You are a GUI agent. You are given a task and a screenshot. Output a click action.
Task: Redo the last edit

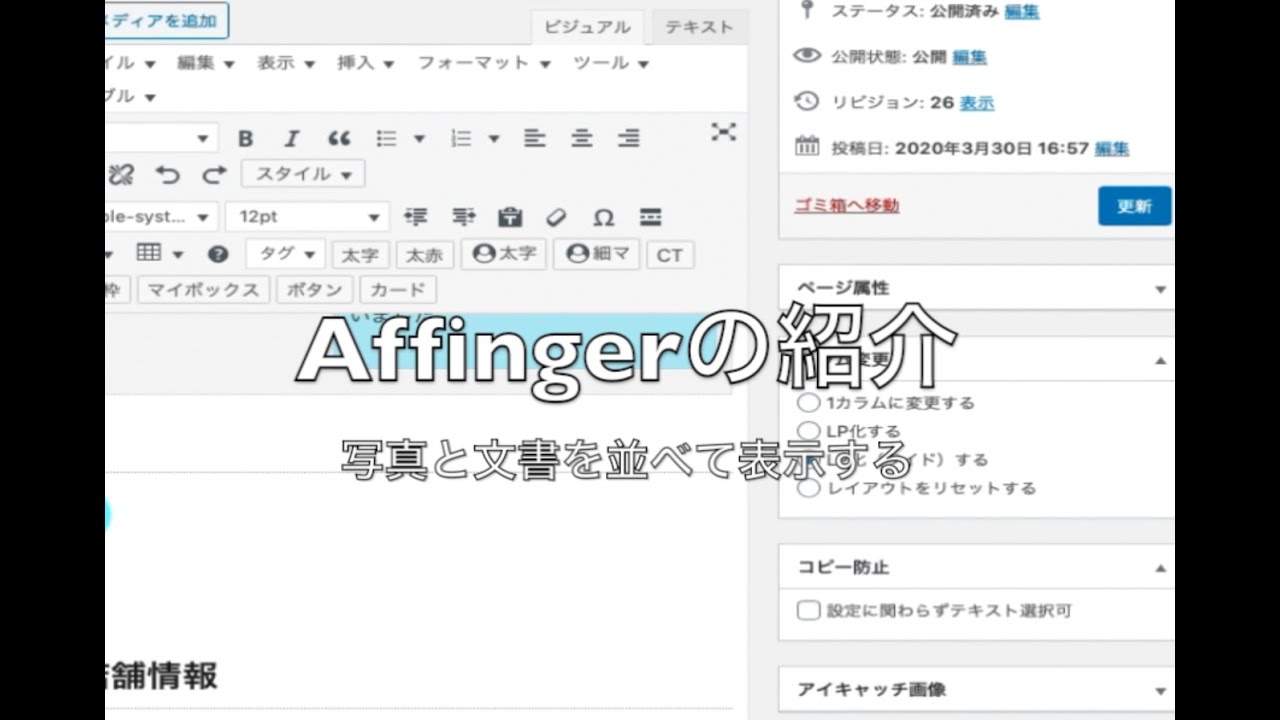[x=214, y=175]
